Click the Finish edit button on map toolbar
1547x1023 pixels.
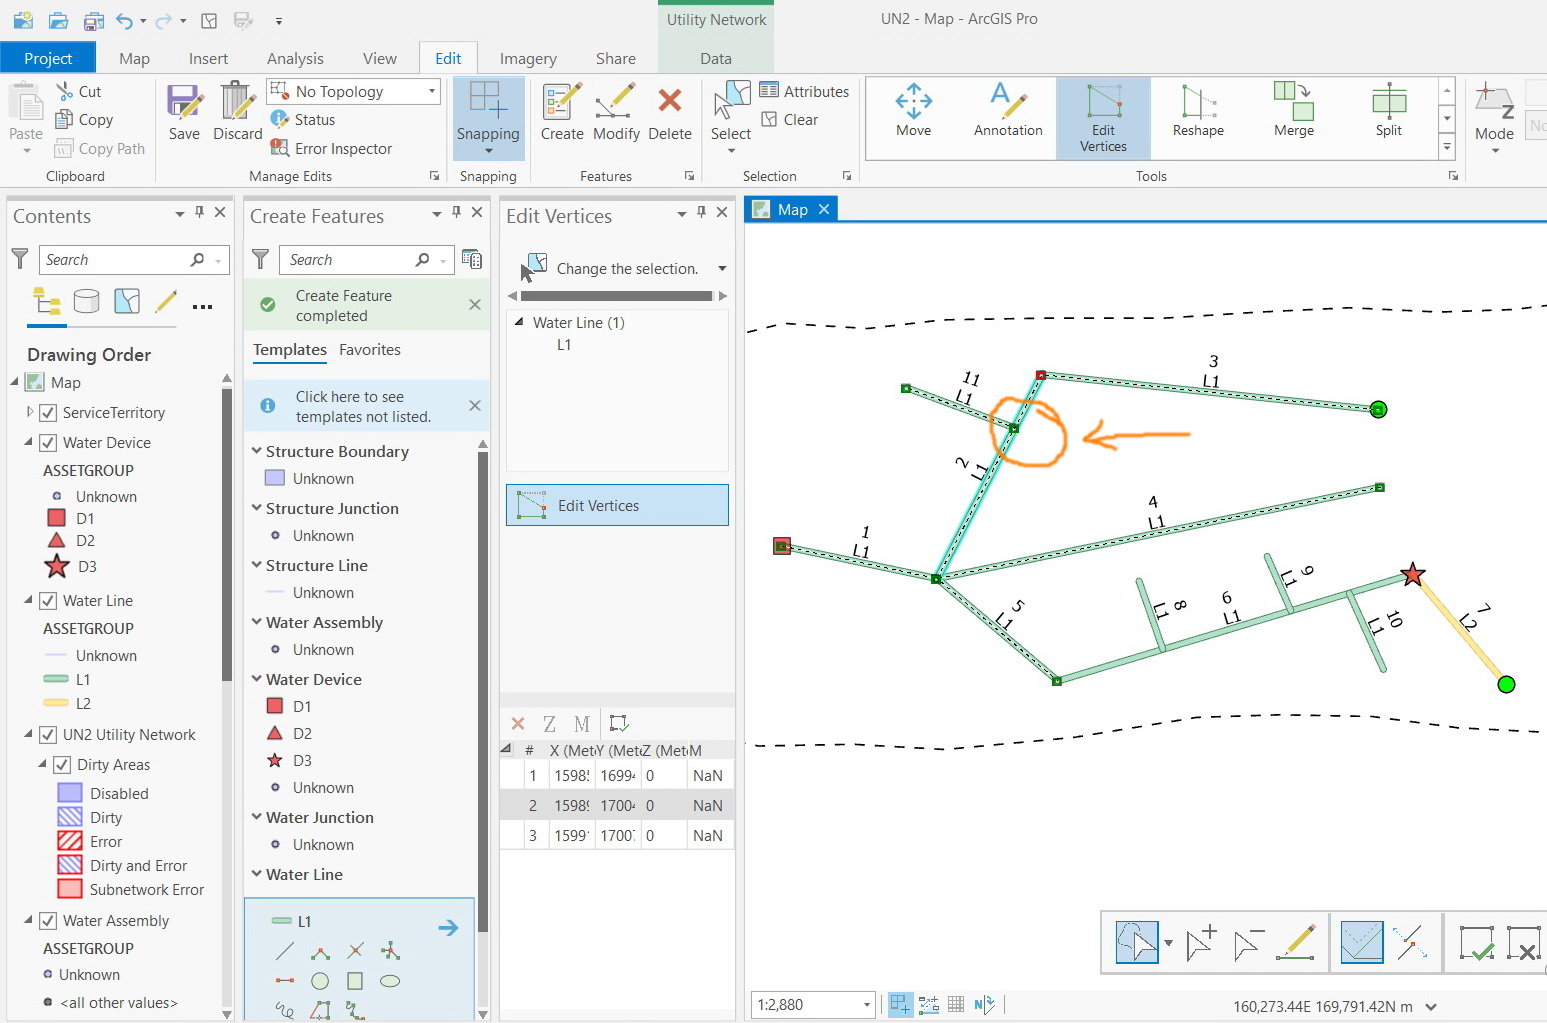(x=1477, y=943)
